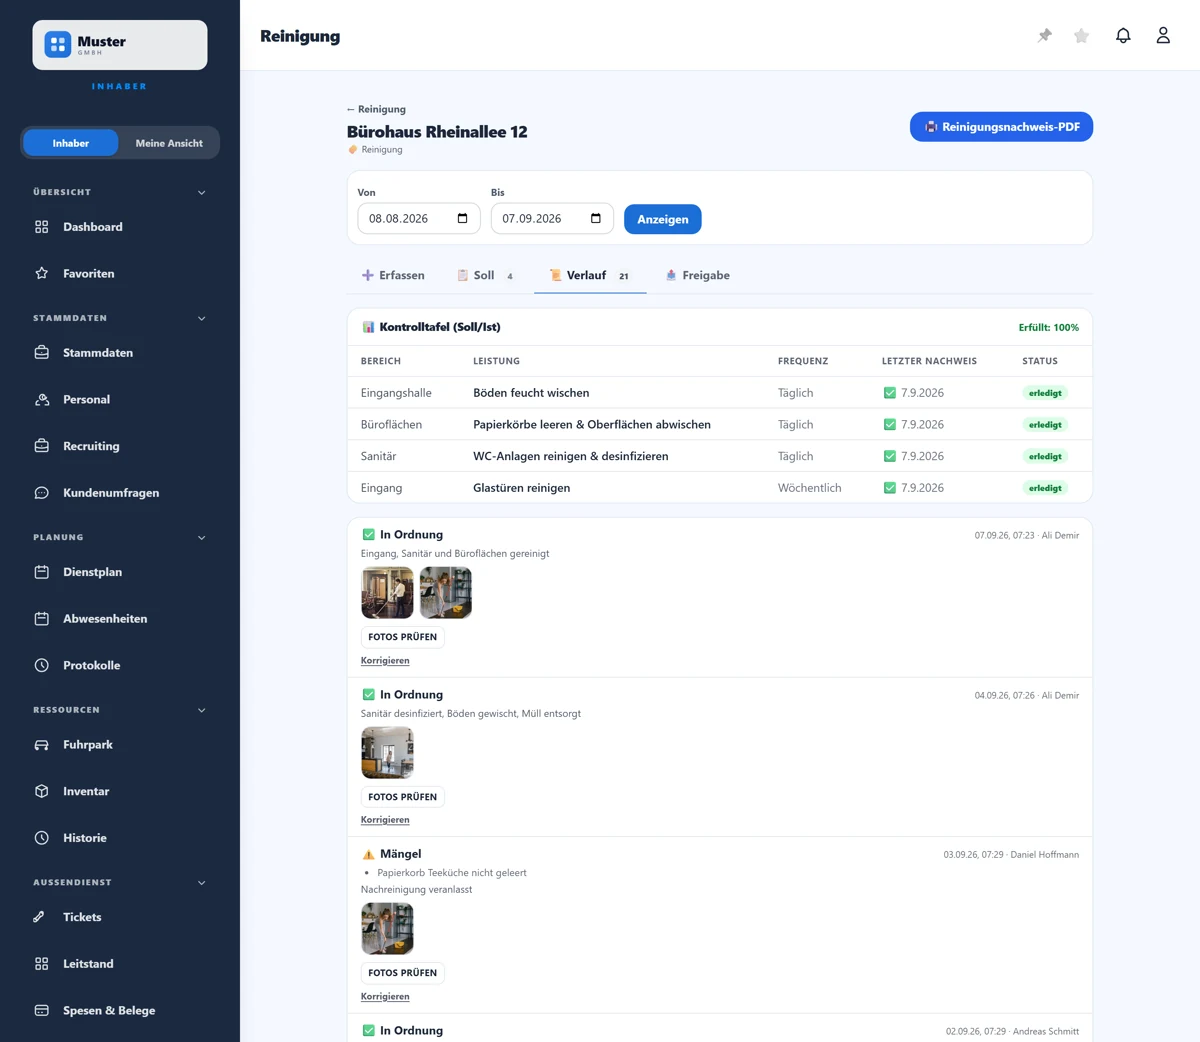The height and width of the screenshot is (1042, 1200).
Task: Go to Abwesenheiten
Action: coord(120,619)
